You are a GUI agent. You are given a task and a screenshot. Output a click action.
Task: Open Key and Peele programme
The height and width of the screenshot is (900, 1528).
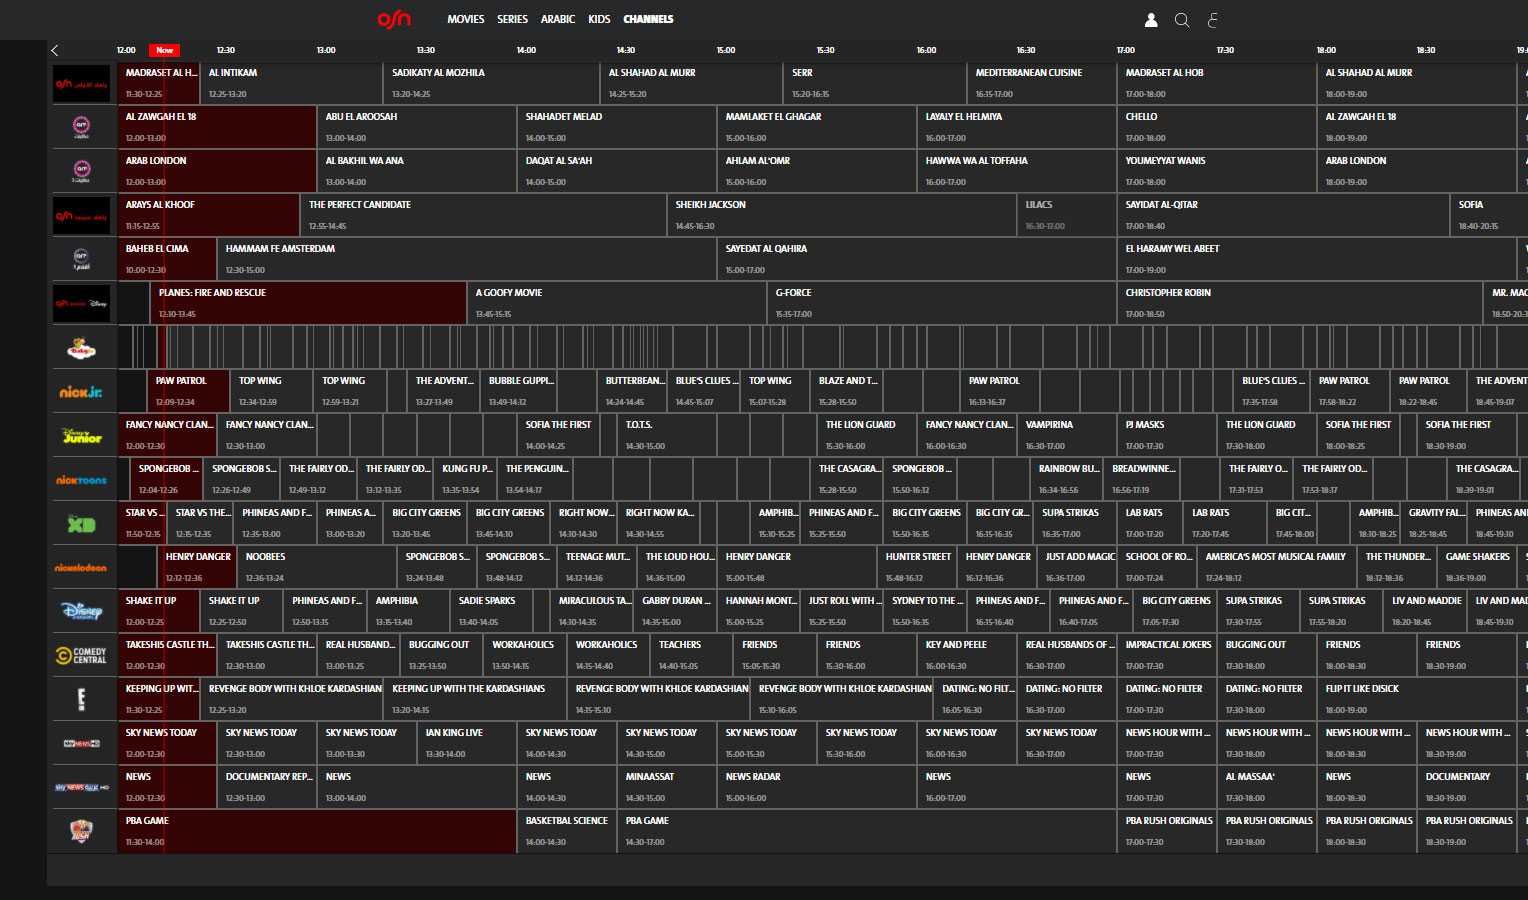pyautogui.click(x=967, y=656)
